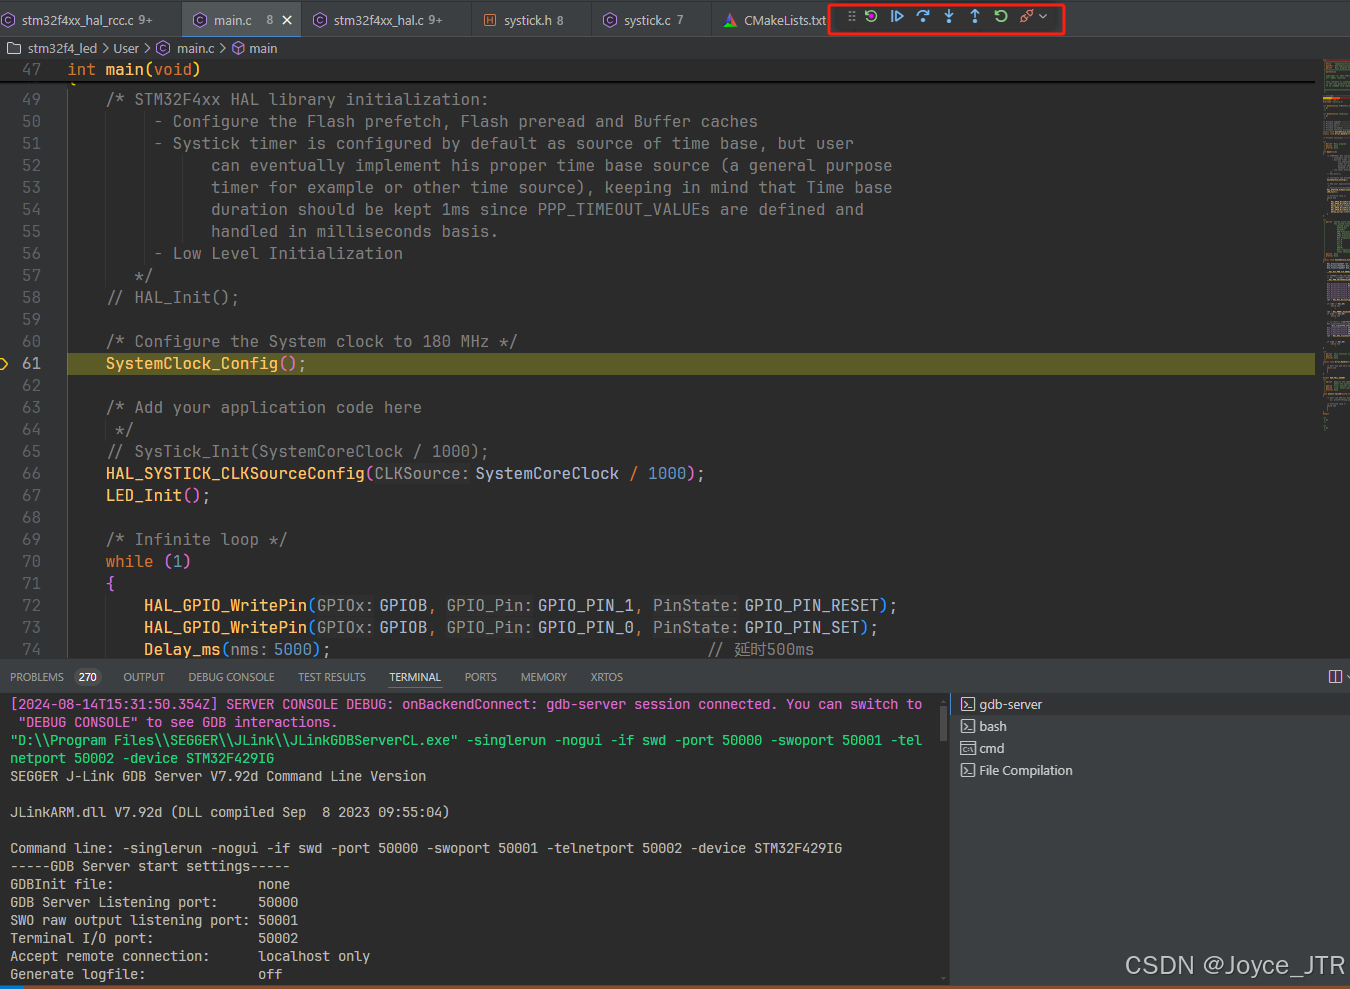The width and height of the screenshot is (1350, 989).
Task: Select the gdb-server terminal
Action: (x=1150, y=704)
